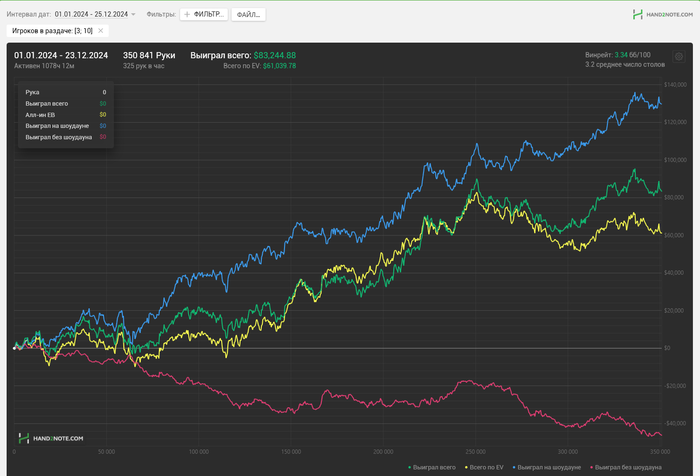Viewport: 700px width, 476px height.
Task: Click the 150 000 x-axis label
Action: pos(291,451)
